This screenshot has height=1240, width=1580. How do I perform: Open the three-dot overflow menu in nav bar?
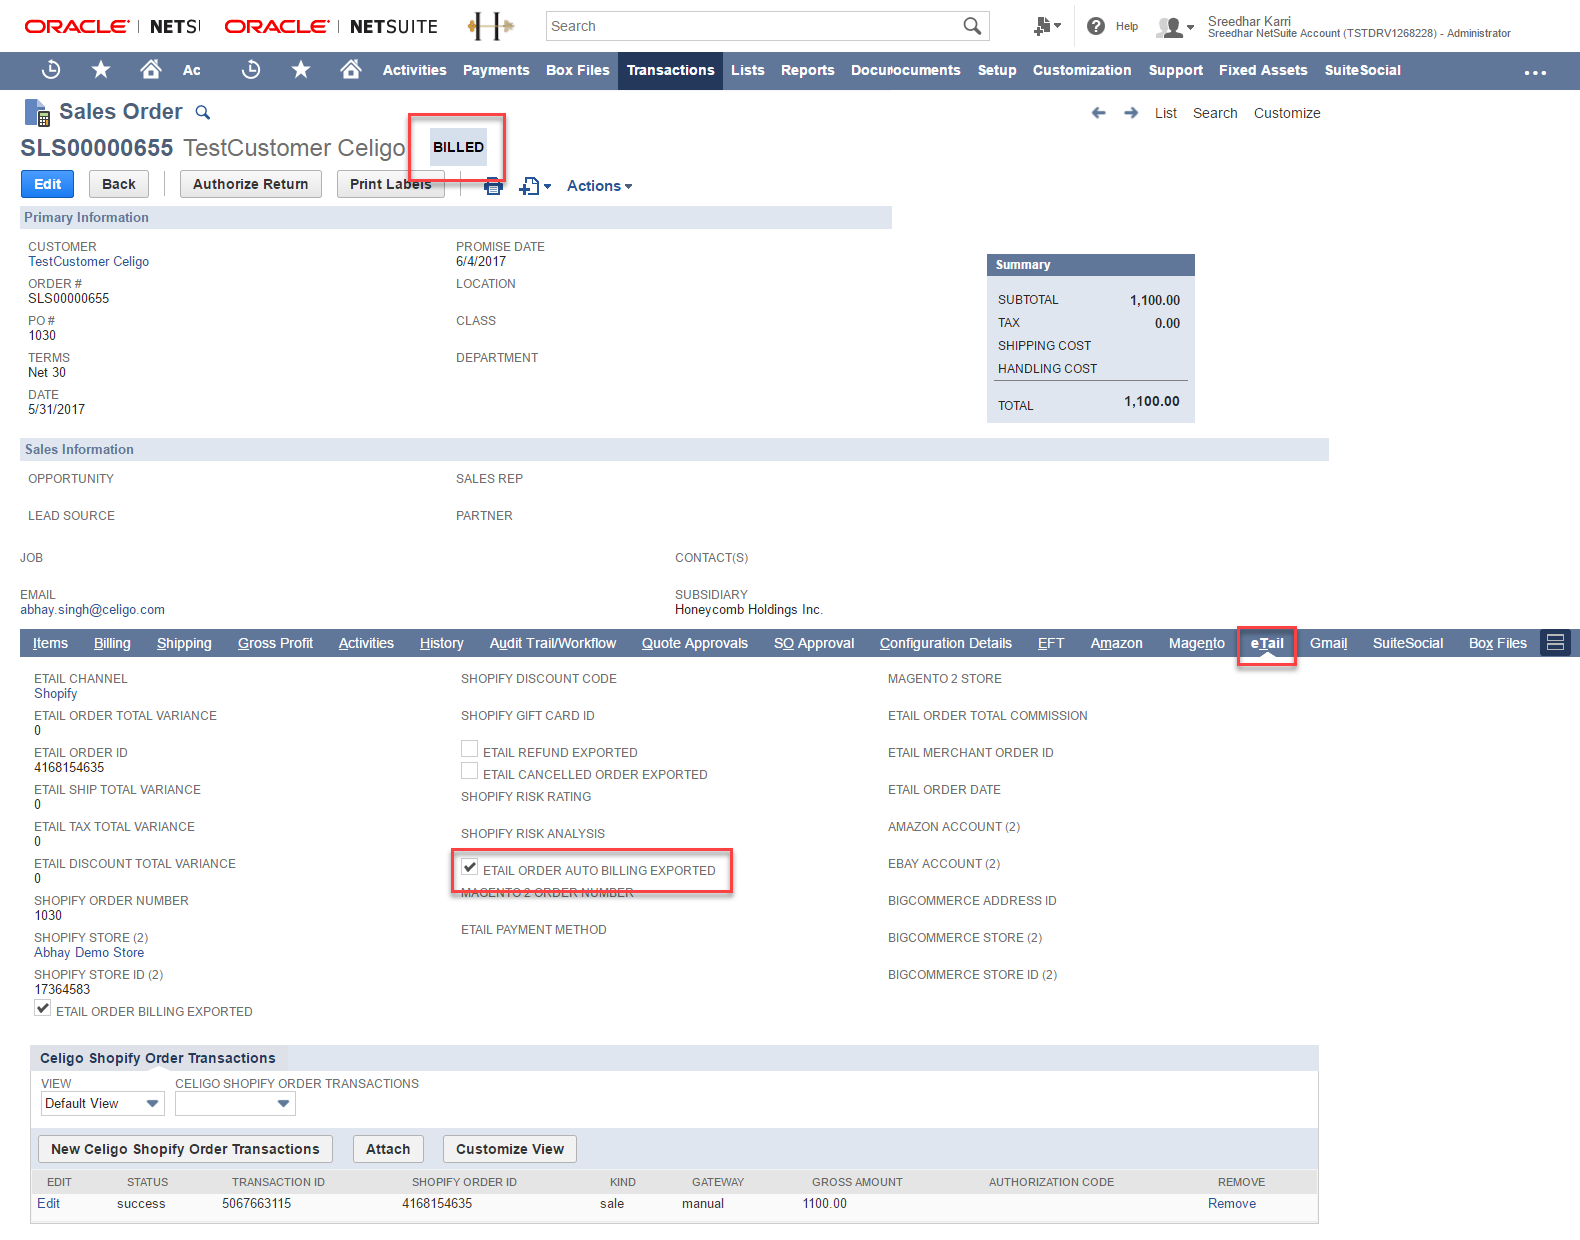coord(1535,72)
